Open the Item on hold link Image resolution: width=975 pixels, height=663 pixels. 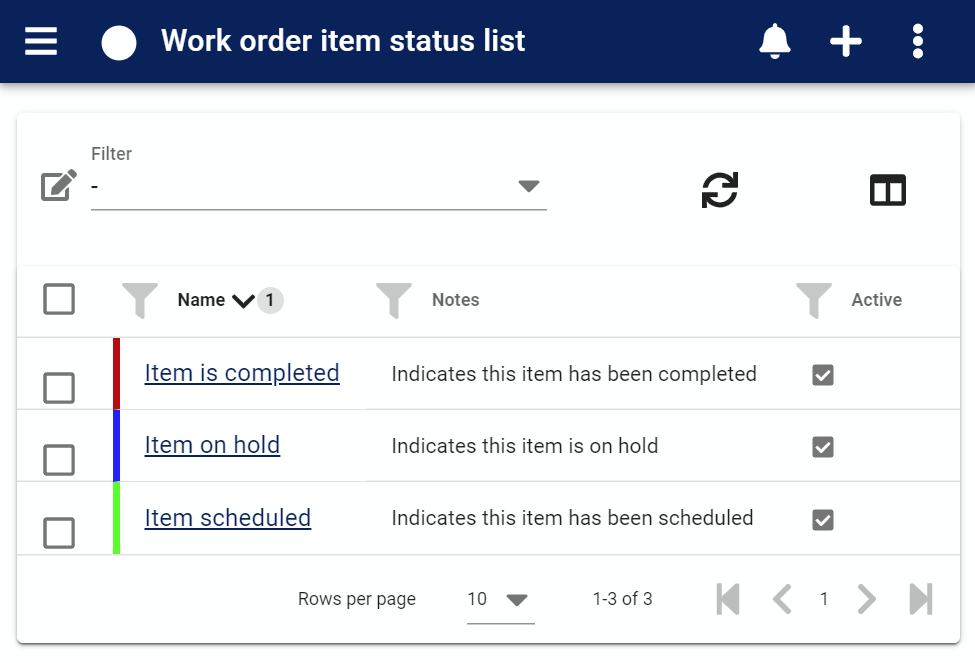[x=212, y=445]
